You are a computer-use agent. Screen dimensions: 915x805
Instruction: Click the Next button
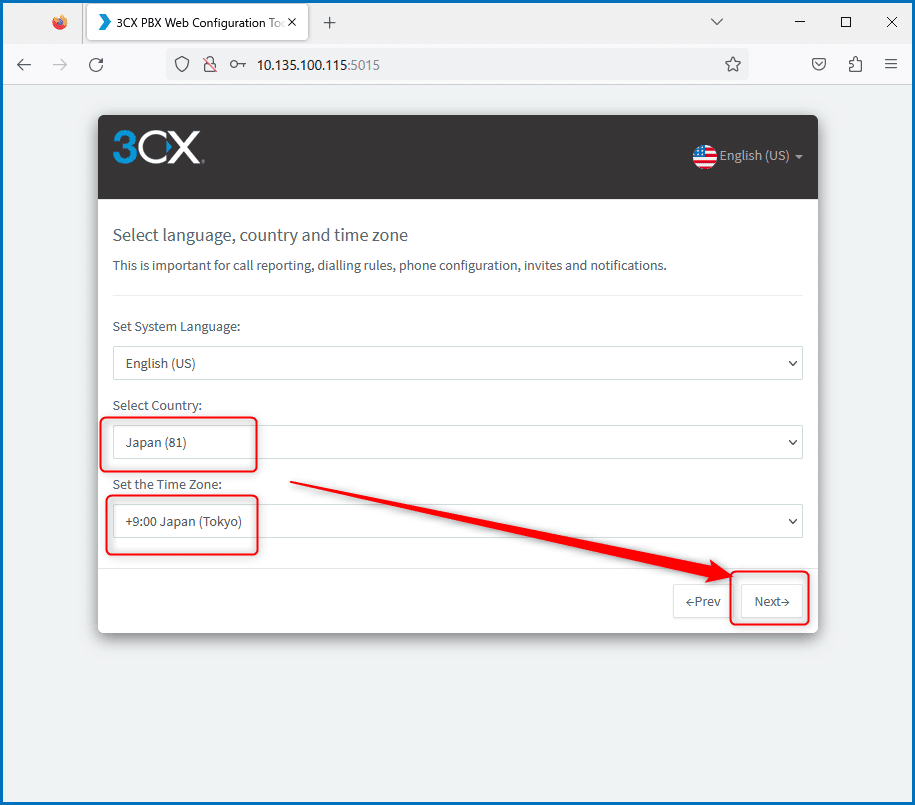pos(771,601)
